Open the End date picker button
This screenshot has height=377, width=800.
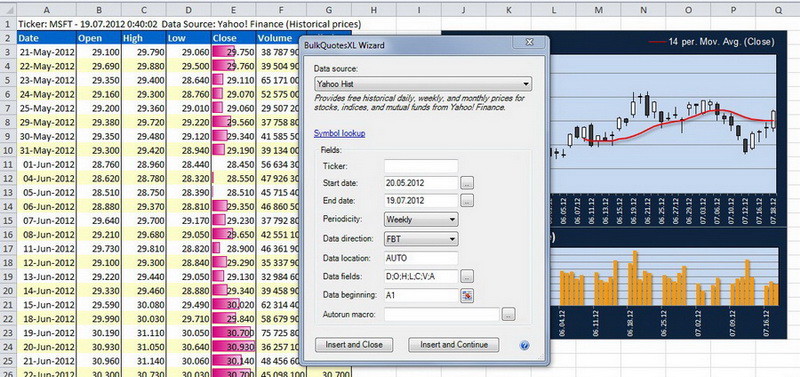(467, 200)
